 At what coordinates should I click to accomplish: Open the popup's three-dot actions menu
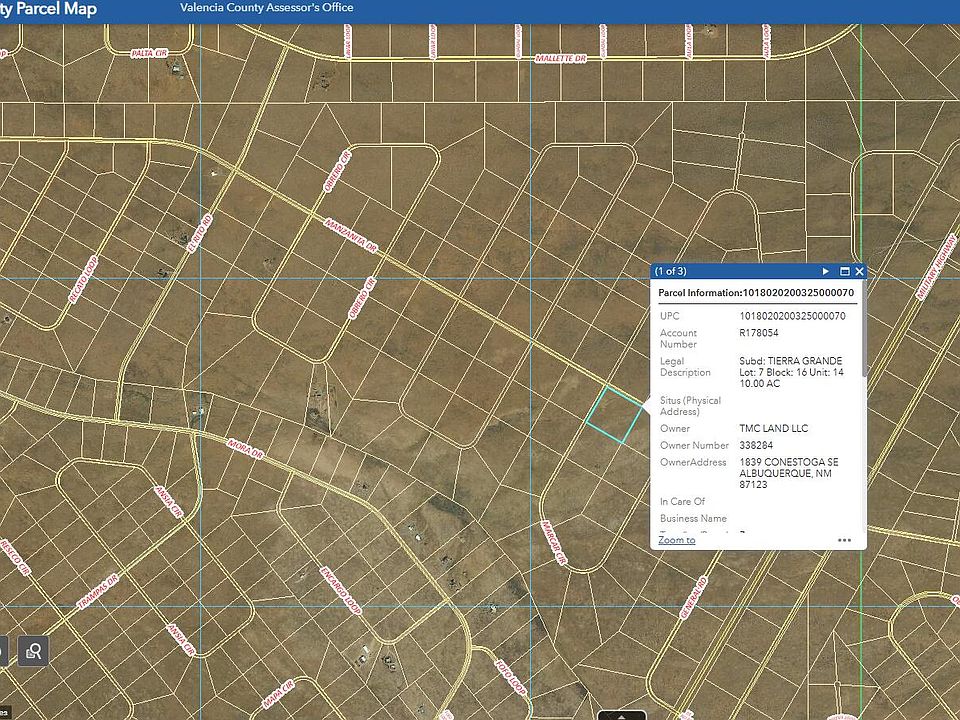coord(844,540)
